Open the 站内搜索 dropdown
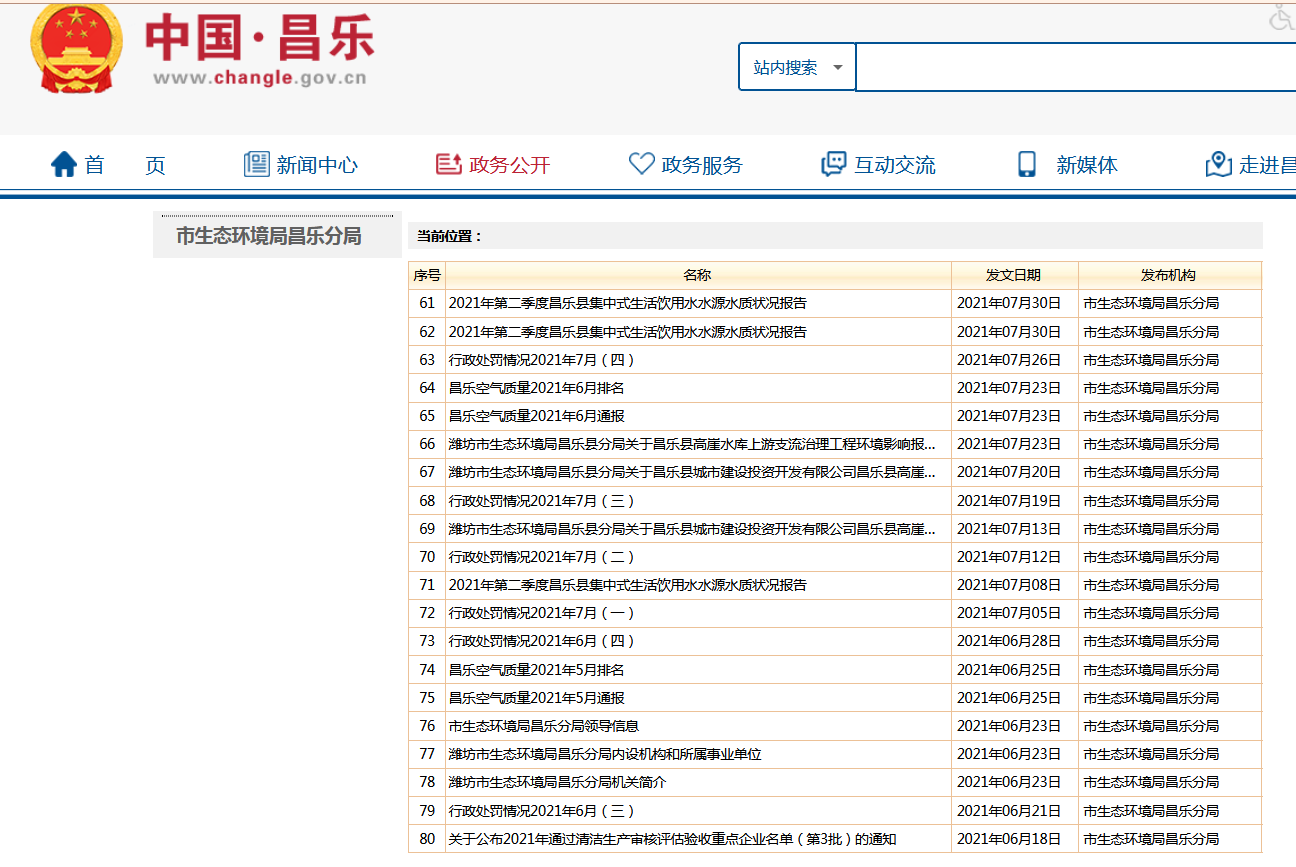Image resolution: width=1296 pixels, height=867 pixels. [x=797, y=68]
